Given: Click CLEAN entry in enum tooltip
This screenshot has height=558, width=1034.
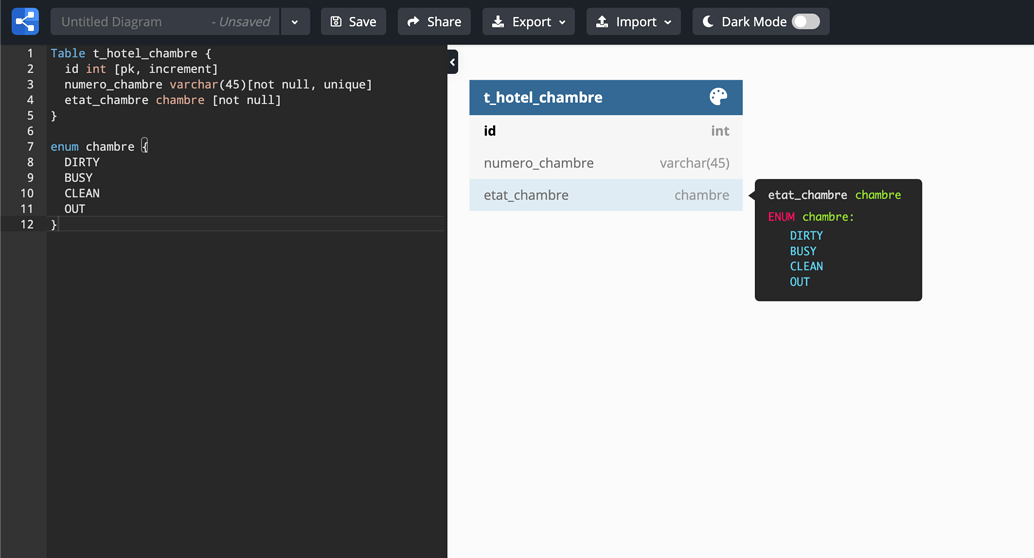Looking at the screenshot, I should [x=806, y=266].
